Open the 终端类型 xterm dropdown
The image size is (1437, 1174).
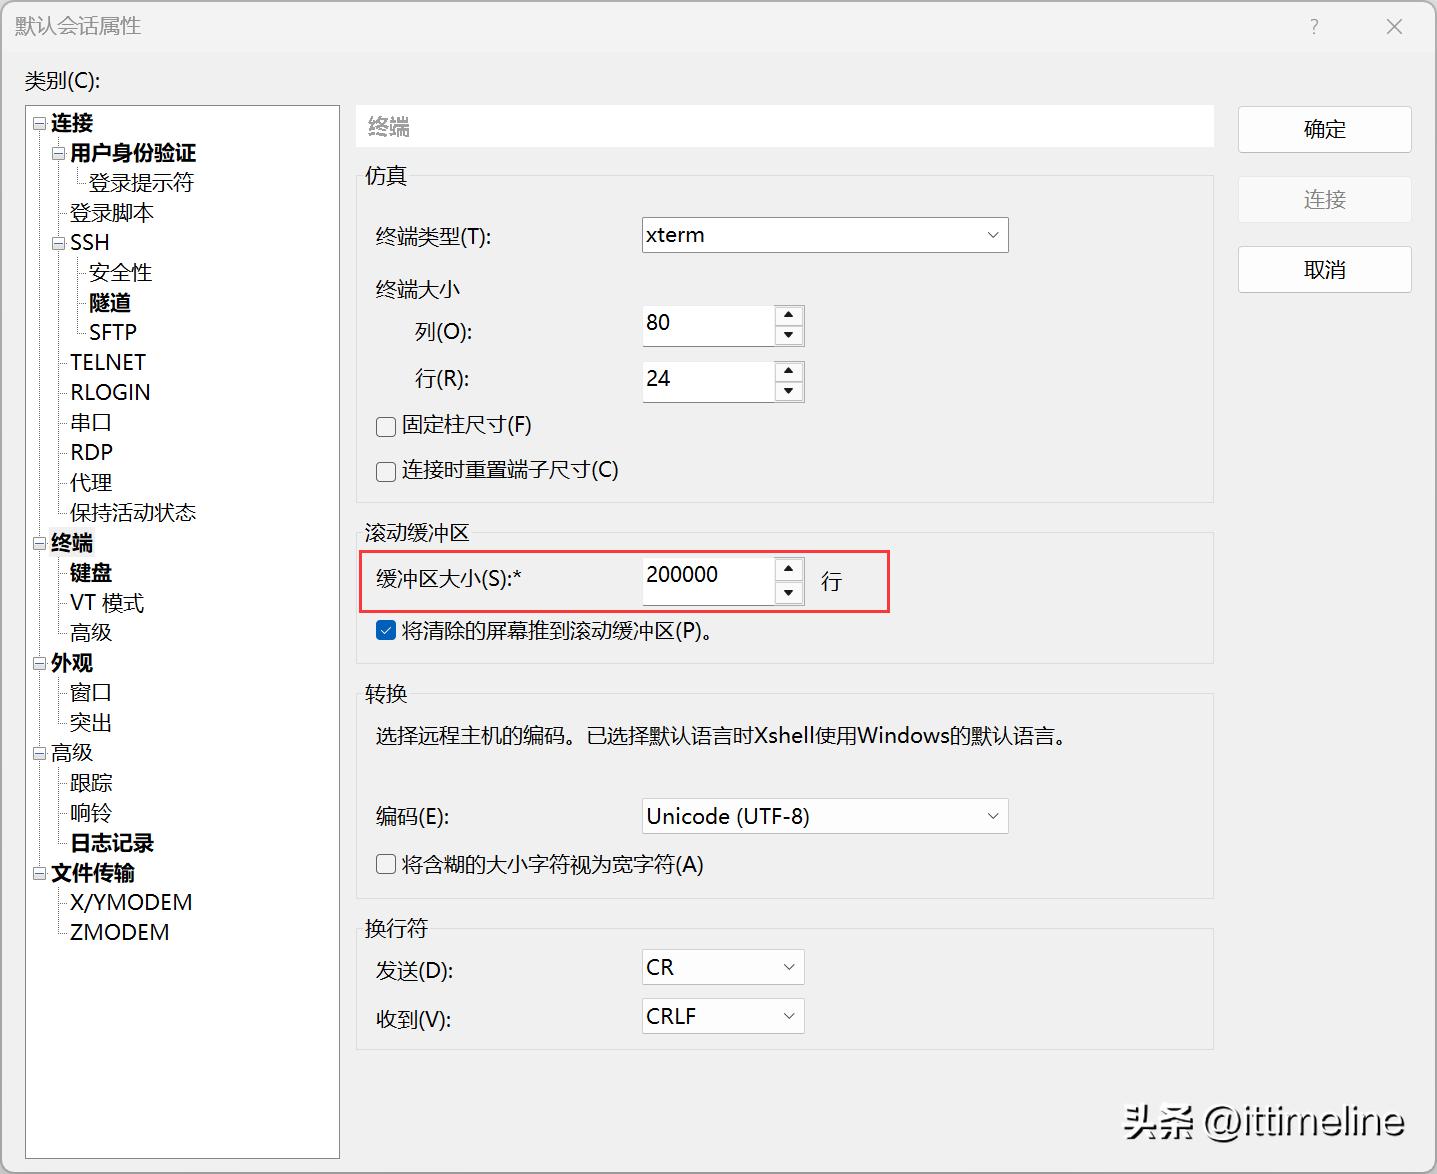click(824, 235)
